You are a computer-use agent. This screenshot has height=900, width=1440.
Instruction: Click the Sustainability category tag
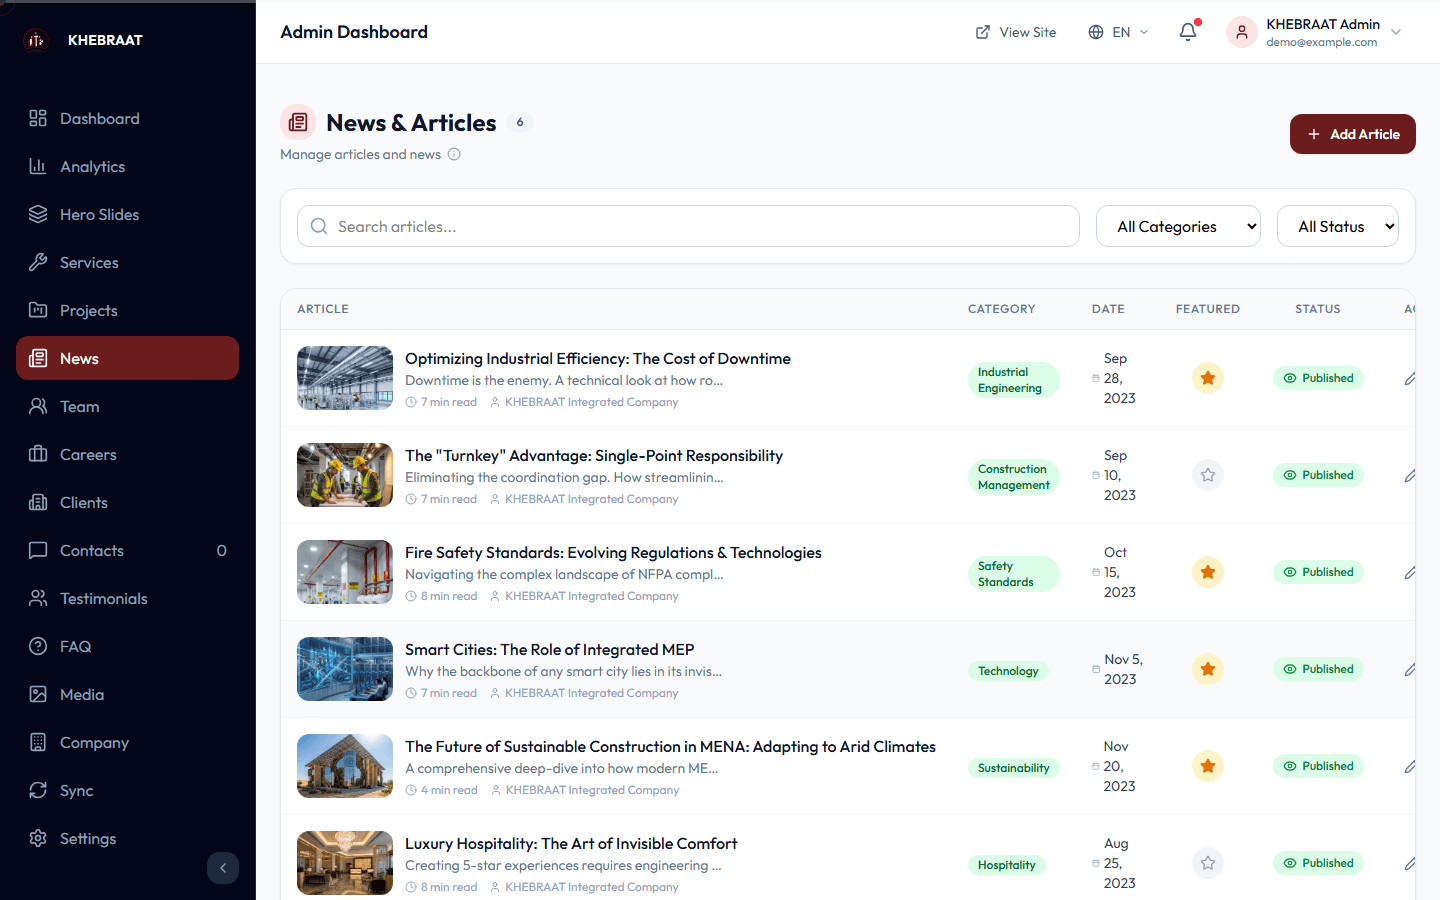1014,768
